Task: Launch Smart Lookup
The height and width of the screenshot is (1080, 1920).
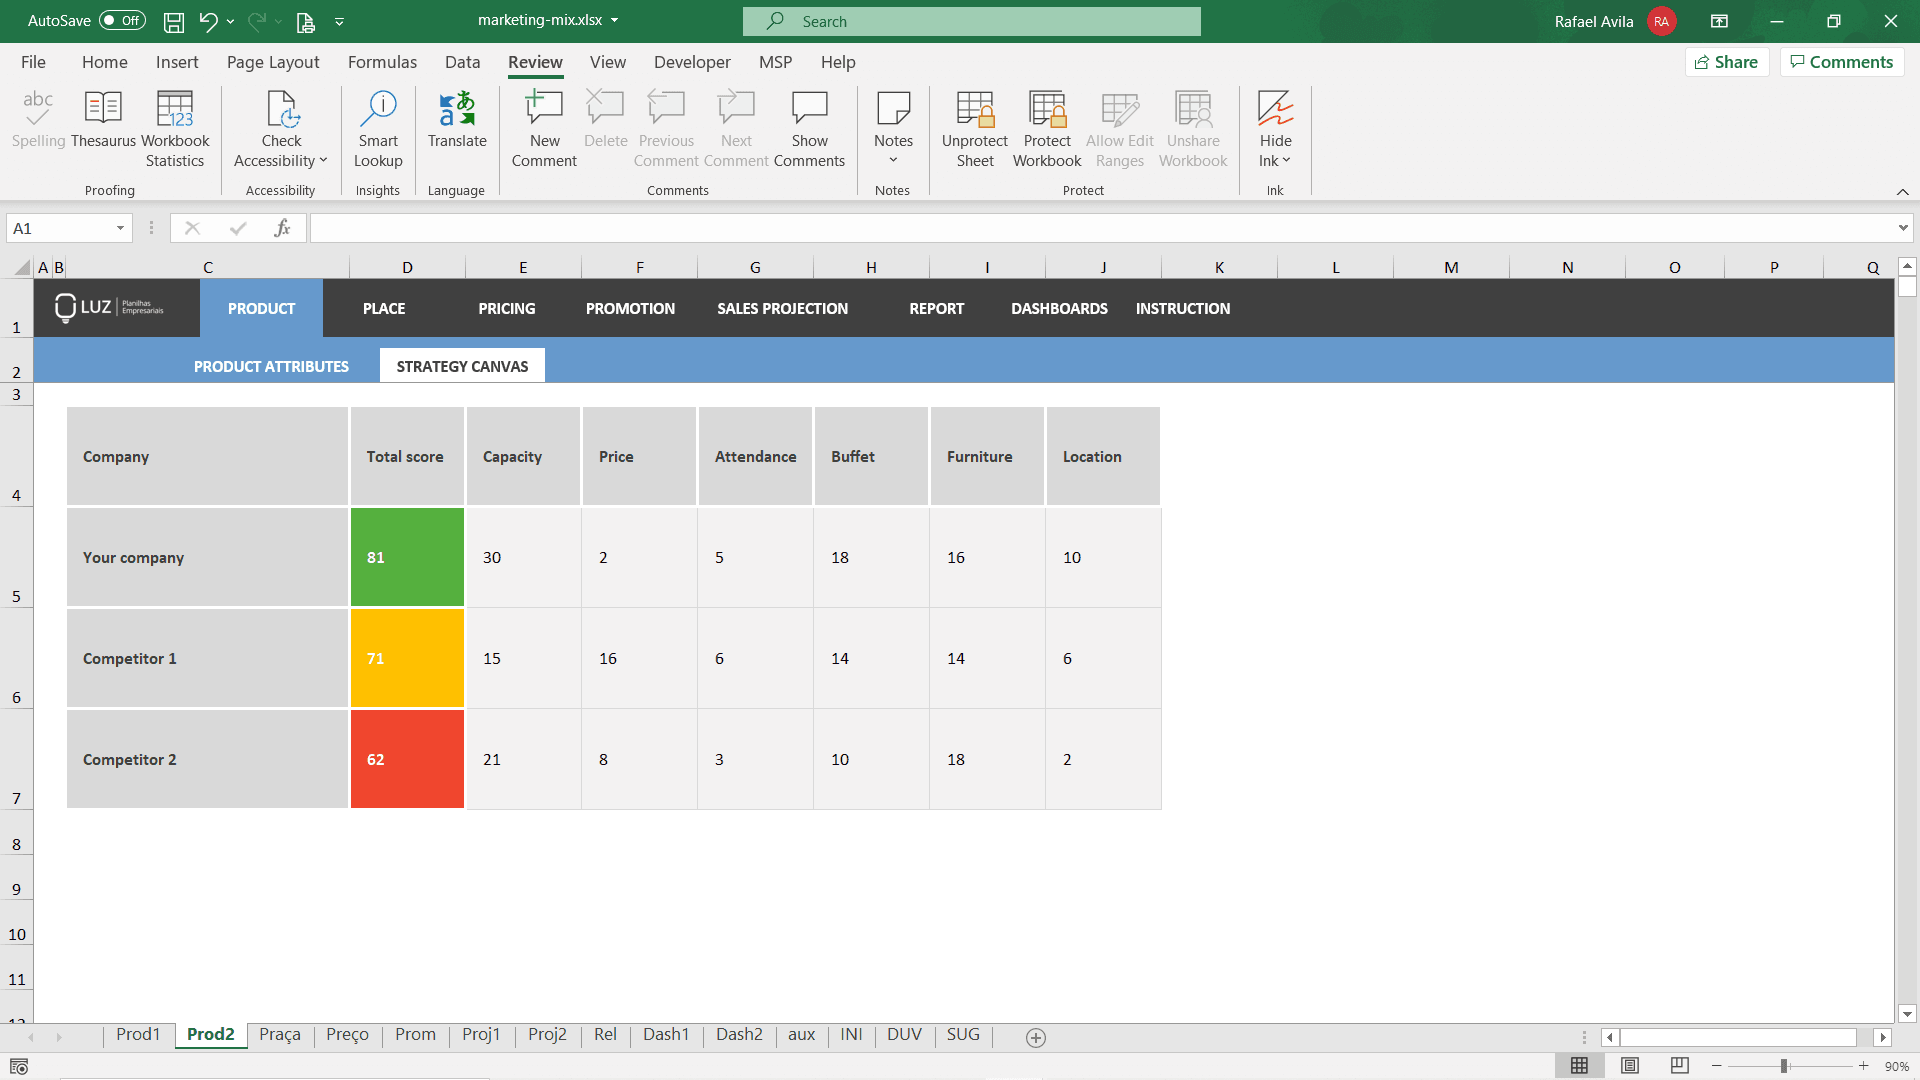Action: coord(377,128)
